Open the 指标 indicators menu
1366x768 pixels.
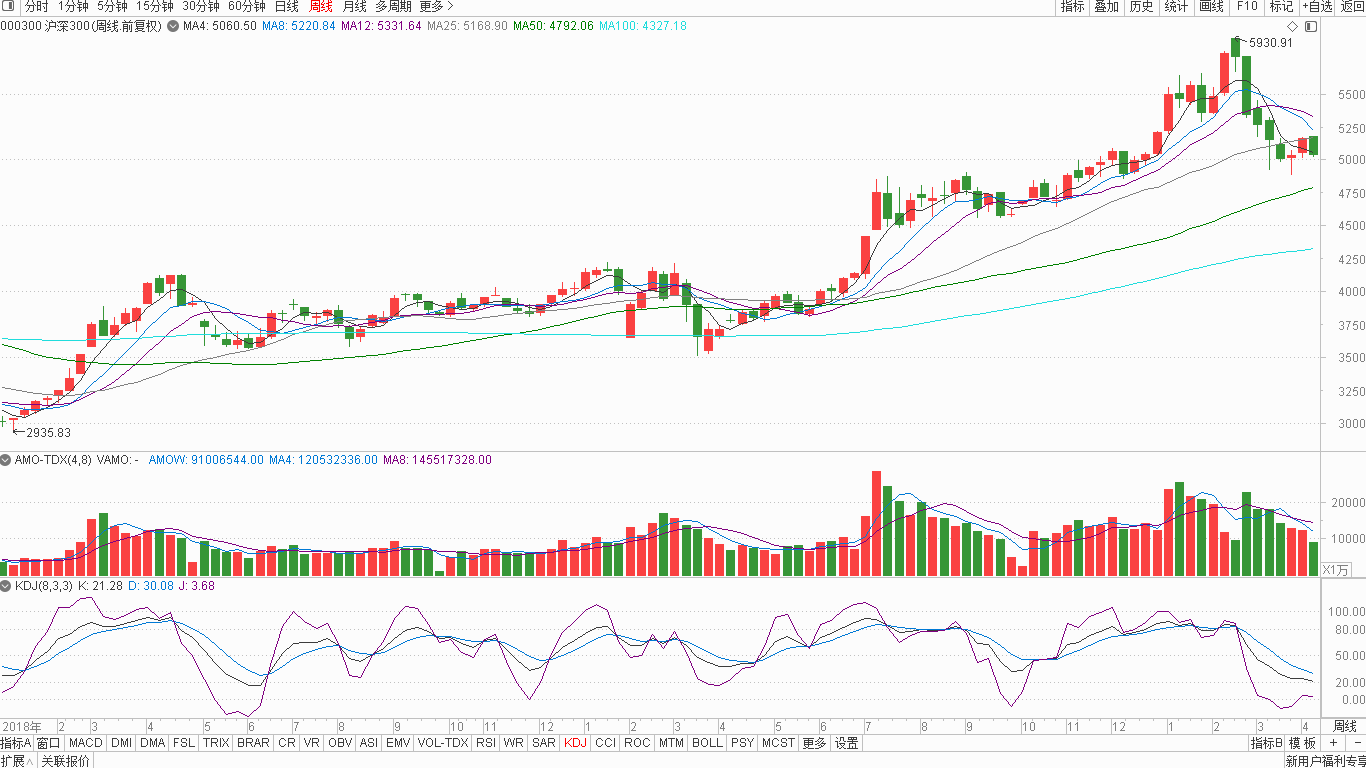point(1072,6)
